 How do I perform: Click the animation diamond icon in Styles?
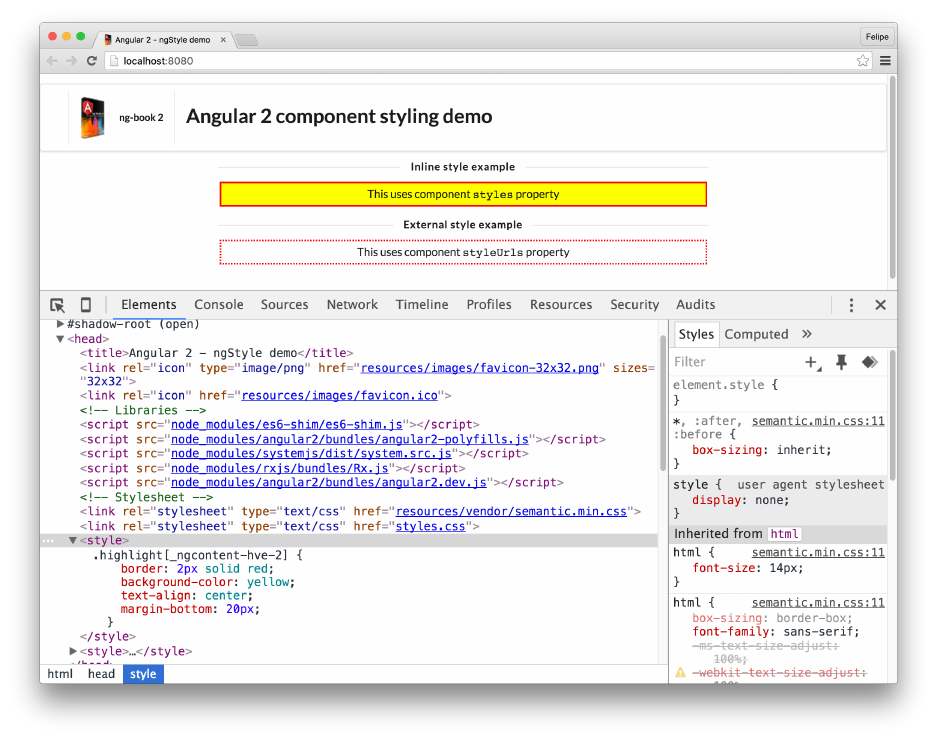[870, 362]
